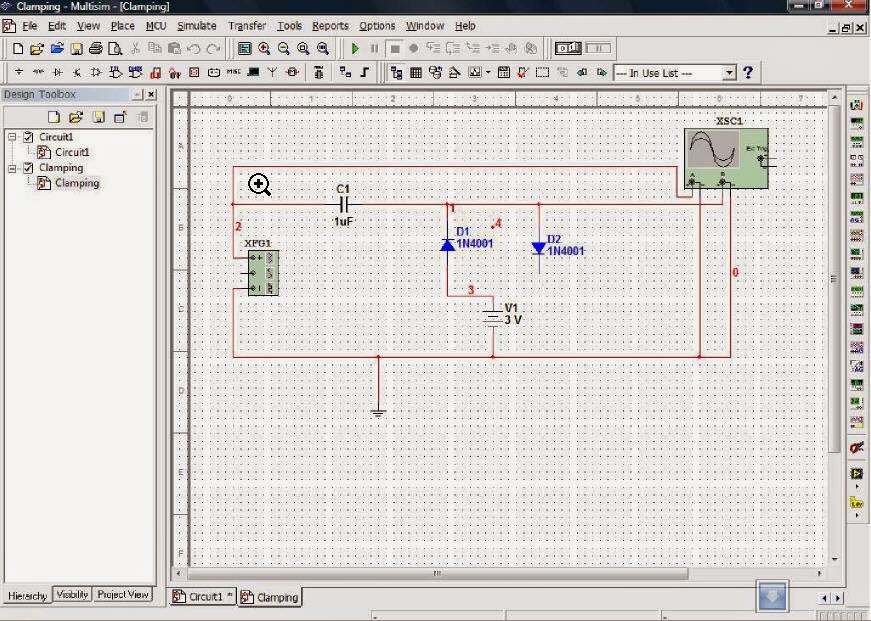The height and width of the screenshot is (621, 871).
Task: Place a source component
Action: (x=19, y=73)
